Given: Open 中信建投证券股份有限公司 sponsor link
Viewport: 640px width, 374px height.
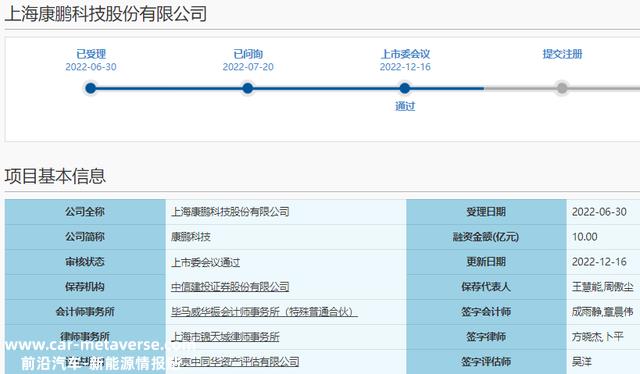Looking at the screenshot, I should point(230,287).
